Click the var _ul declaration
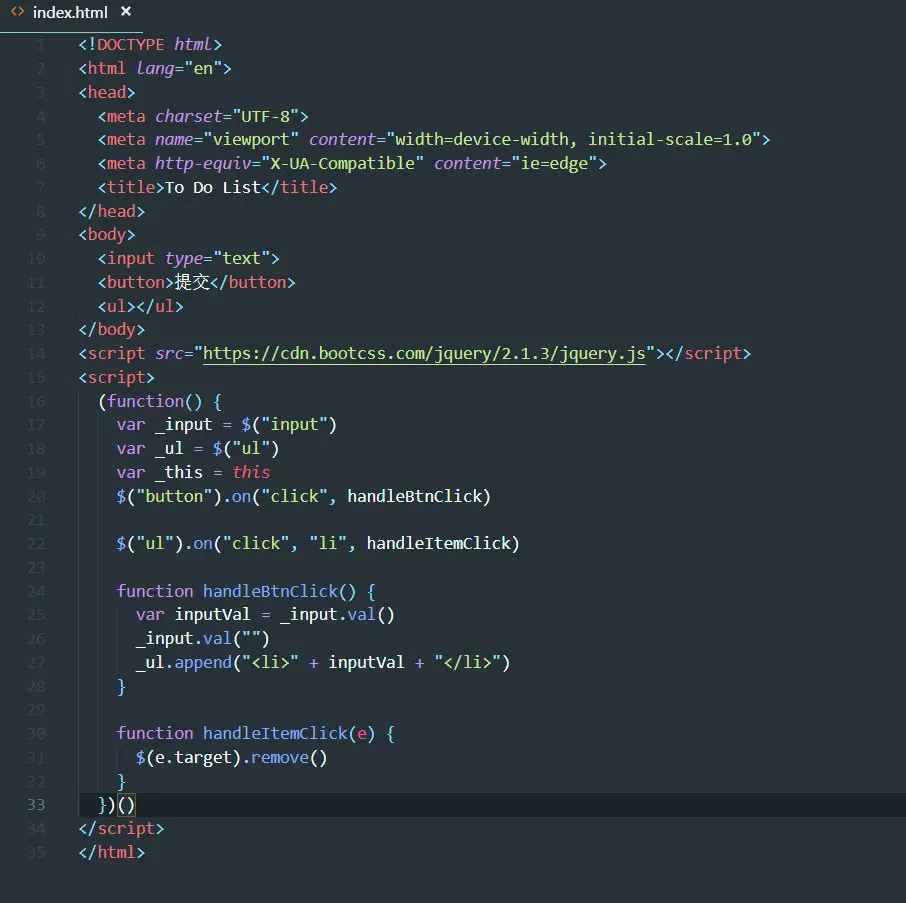906x903 pixels. (x=198, y=448)
